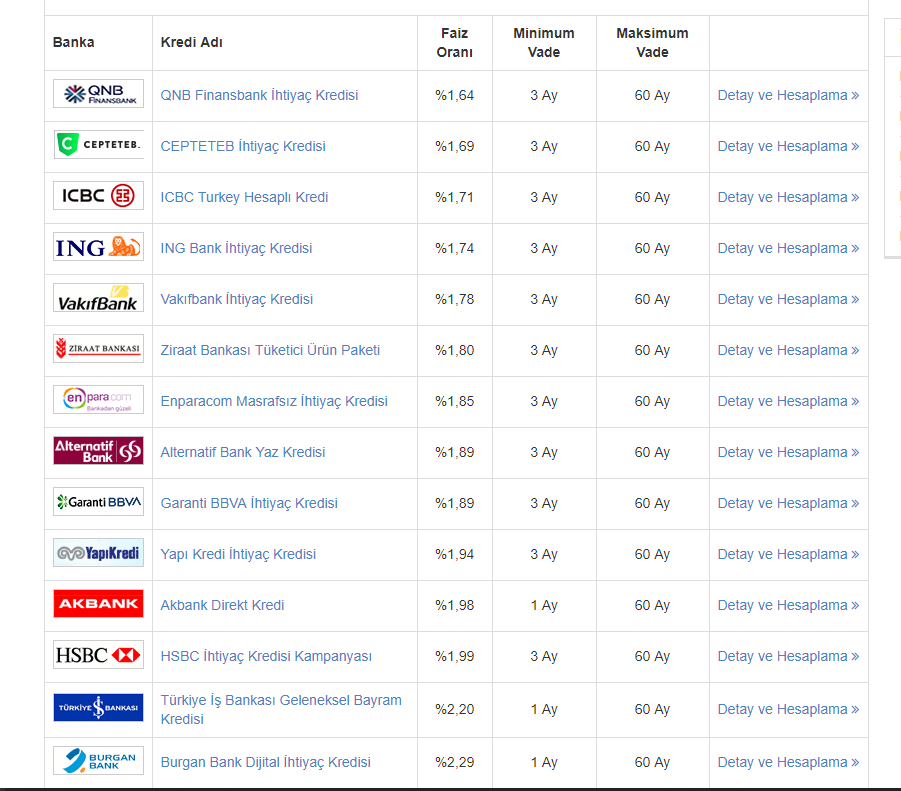The height and width of the screenshot is (791, 901).
Task: Select the 1 Ay cell in Akbank row
Action: coord(544,605)
